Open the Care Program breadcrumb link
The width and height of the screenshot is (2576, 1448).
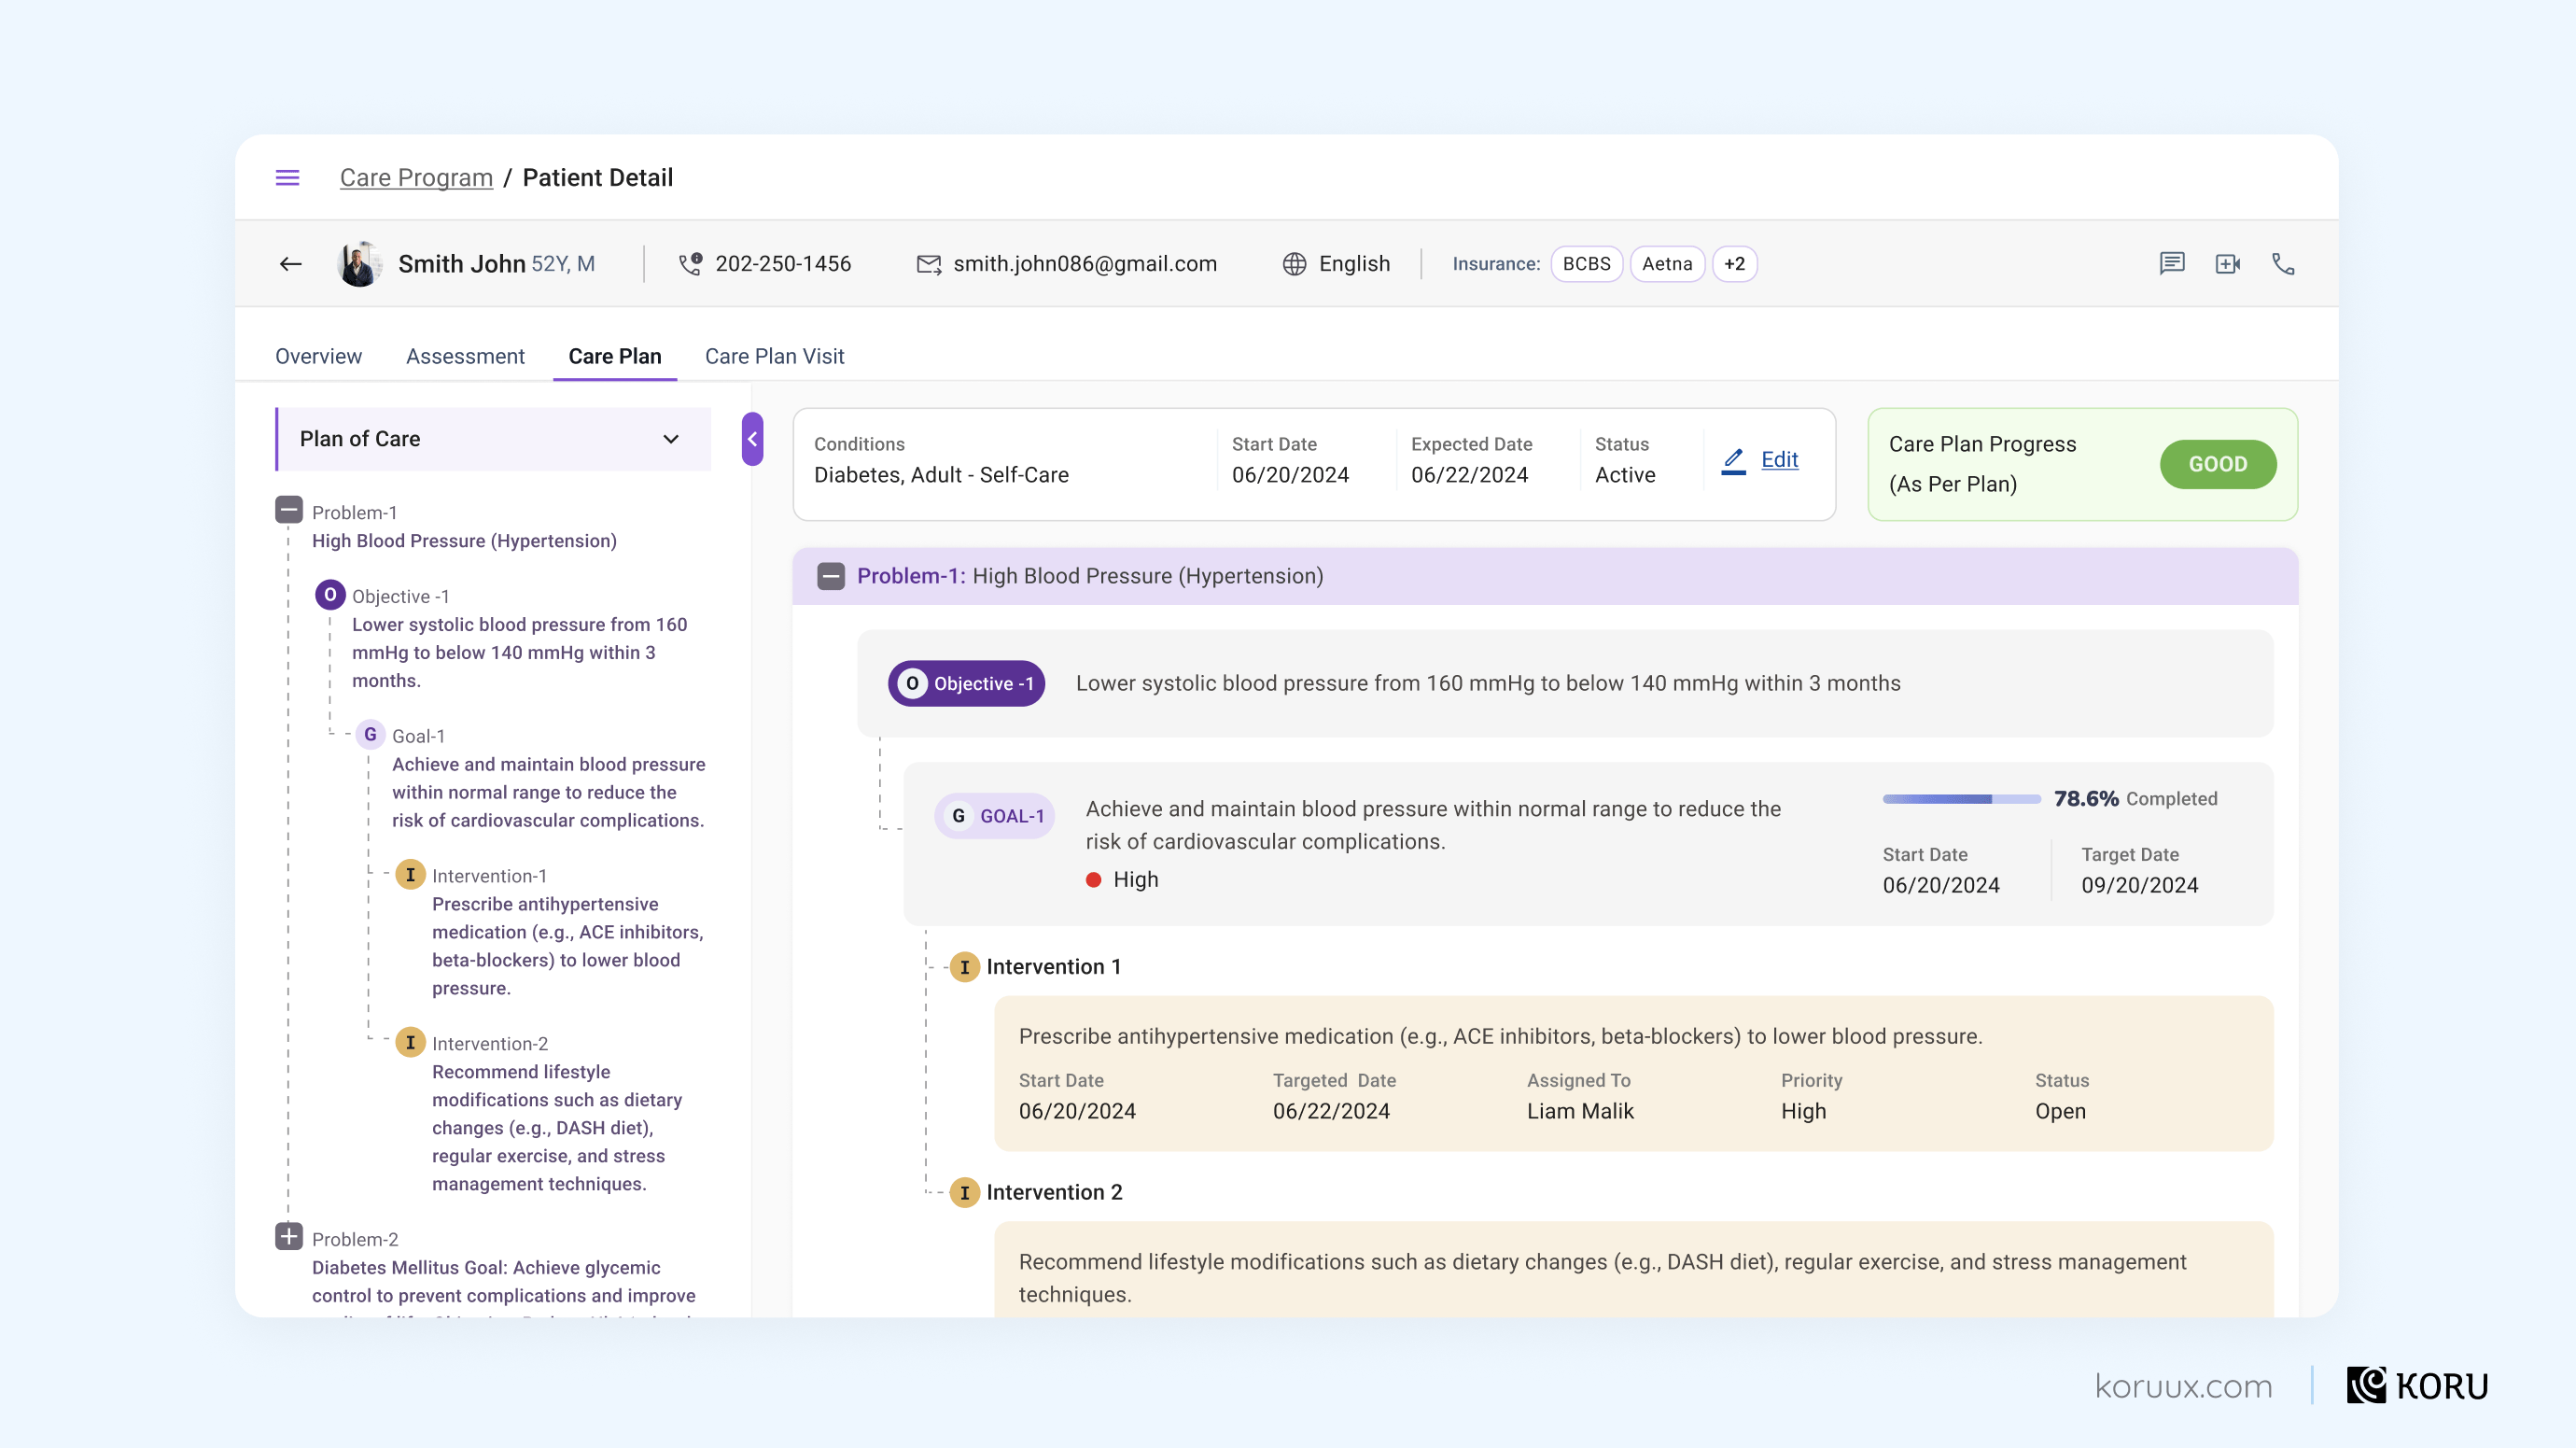coord(416,177)
